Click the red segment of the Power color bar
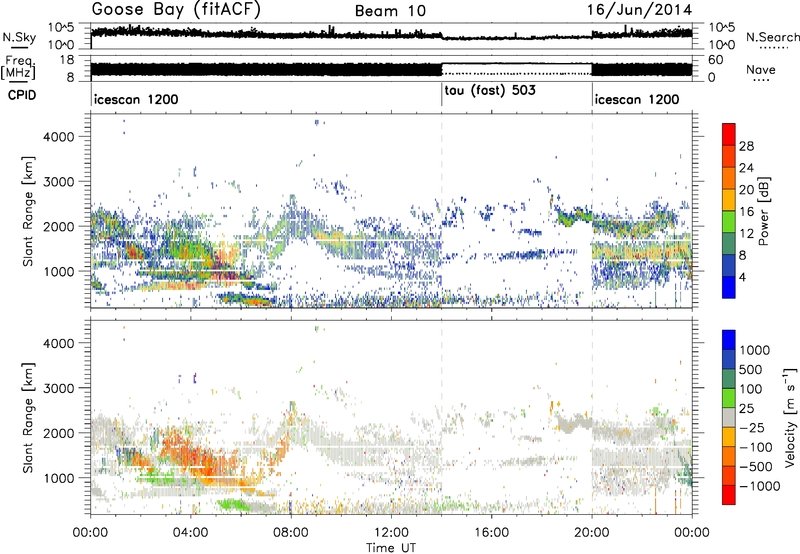The height and width of the screenshot is (554, 800). pyautogui.click(x=729, y=135)
